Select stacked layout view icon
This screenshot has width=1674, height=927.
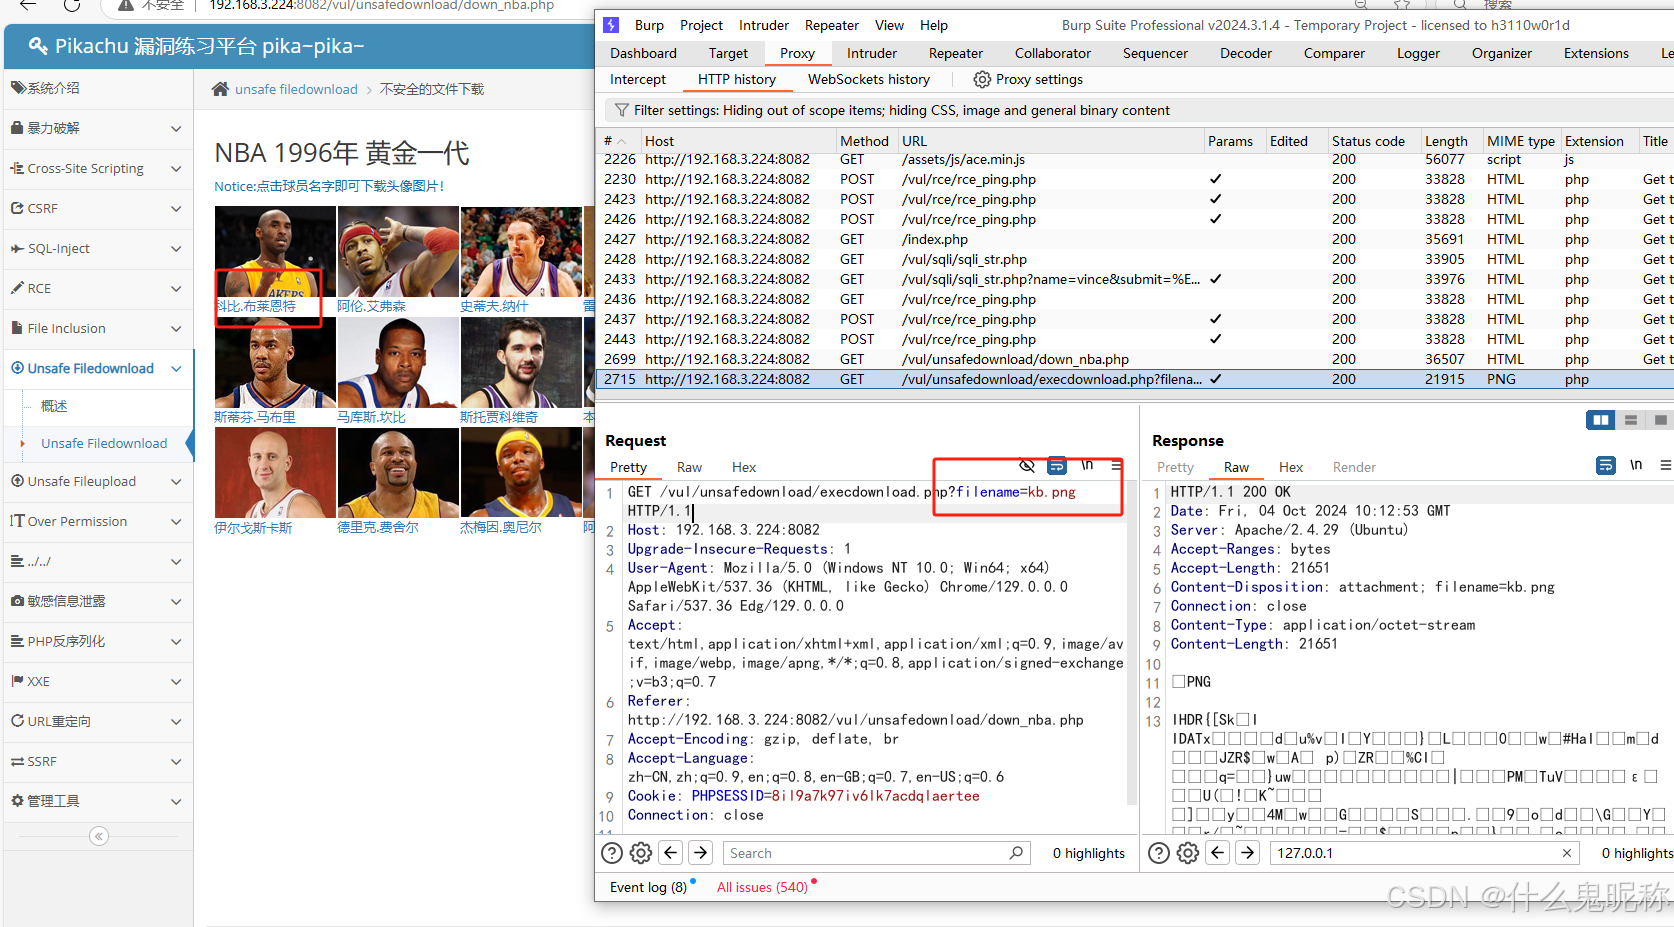[x=1631, y=420]
